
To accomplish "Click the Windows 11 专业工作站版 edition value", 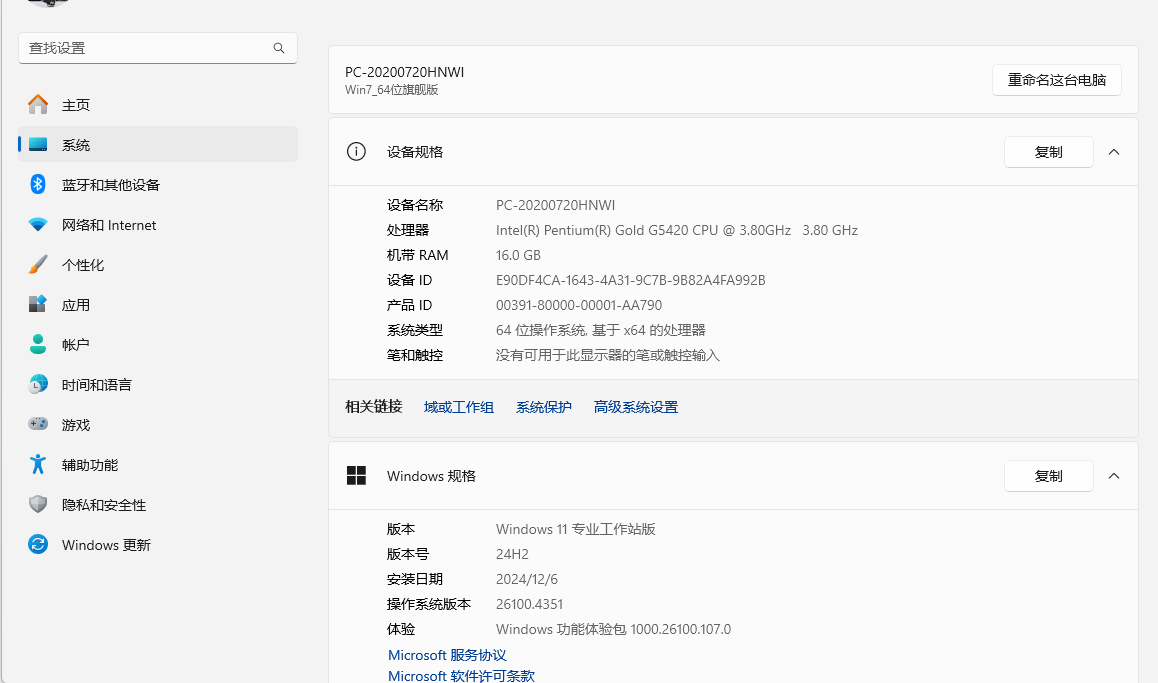I will click(x=576, y=529).
